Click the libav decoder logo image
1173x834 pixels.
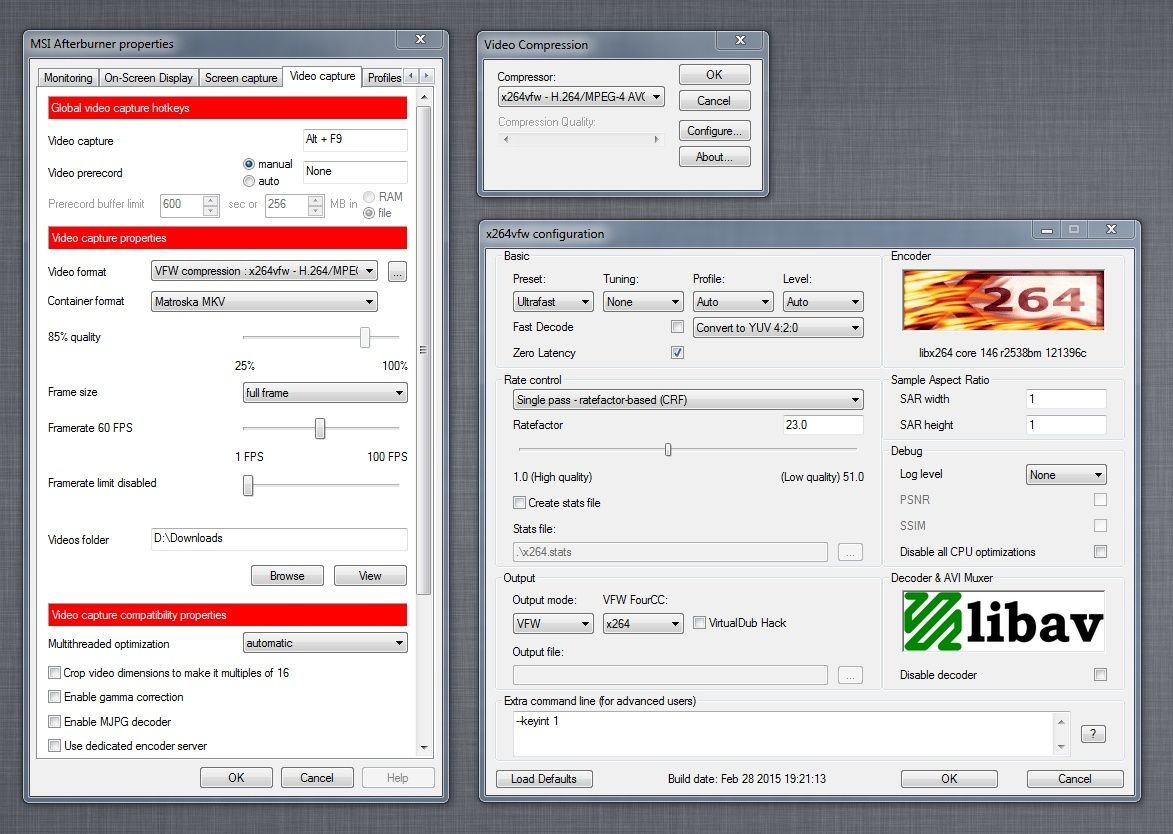[1002, 621]
